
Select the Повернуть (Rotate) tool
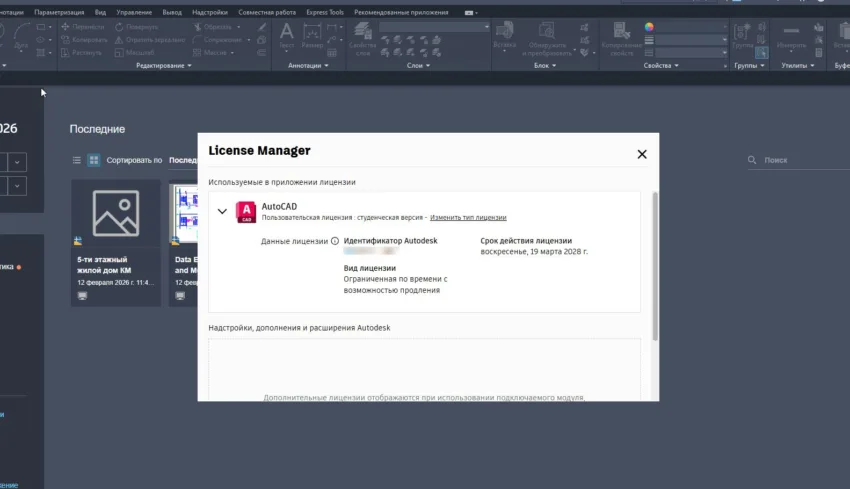(x=137, y=27)
